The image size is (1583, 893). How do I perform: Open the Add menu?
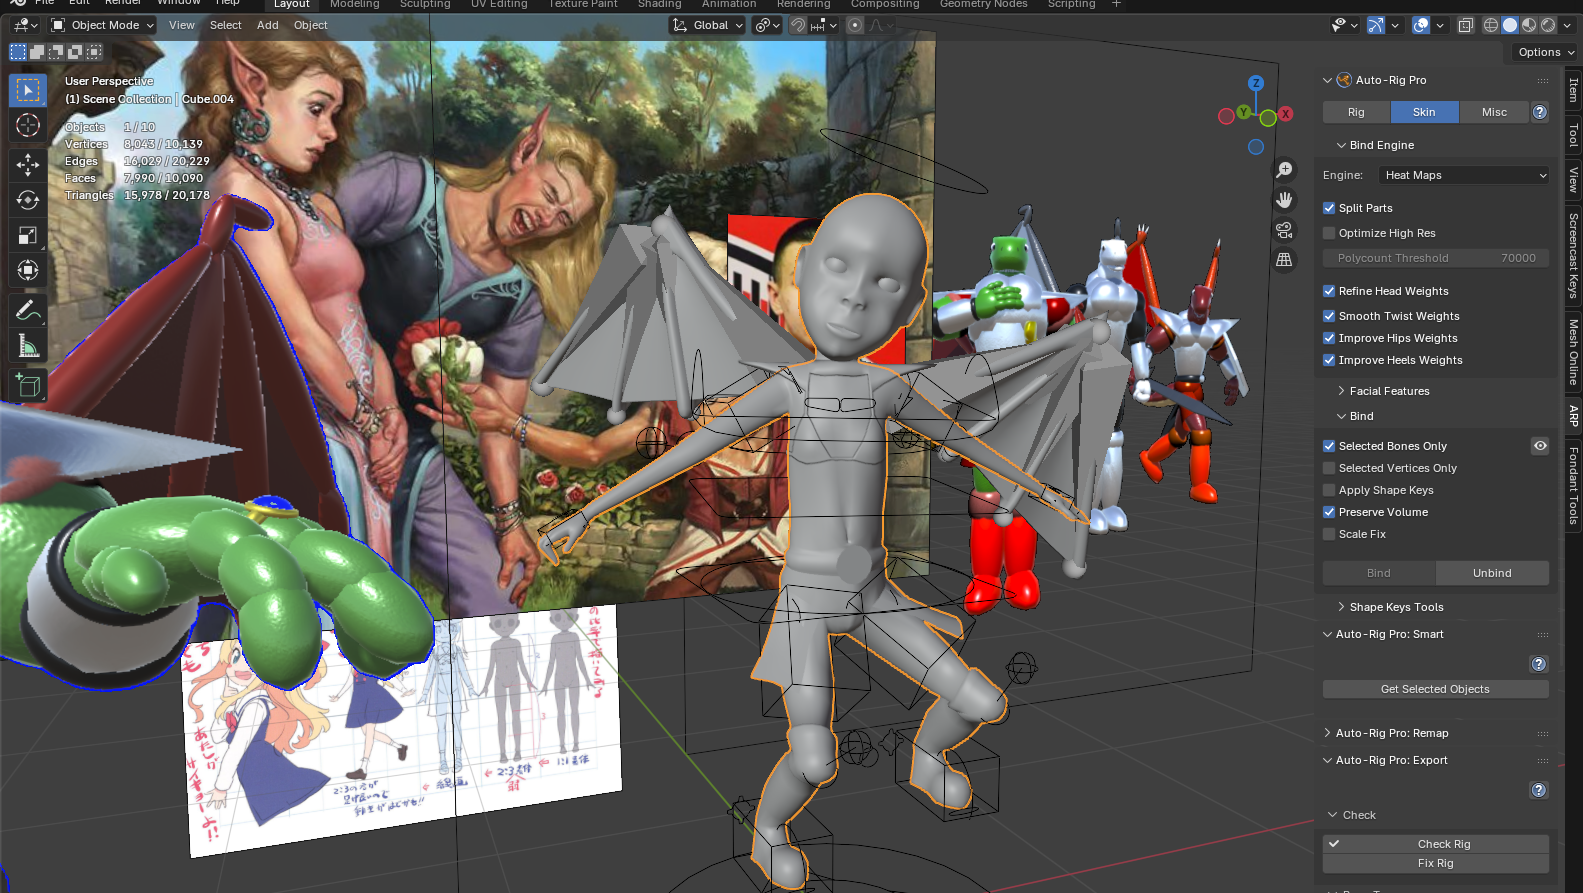[x=267, y=25]
